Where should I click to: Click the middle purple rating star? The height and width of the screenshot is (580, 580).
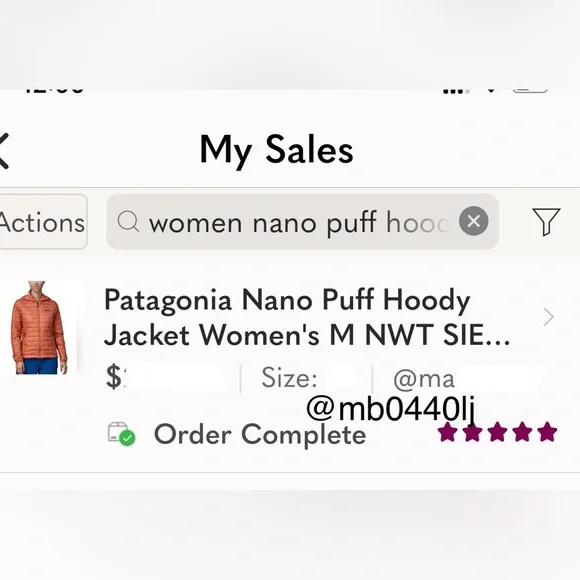coord(497,432)
